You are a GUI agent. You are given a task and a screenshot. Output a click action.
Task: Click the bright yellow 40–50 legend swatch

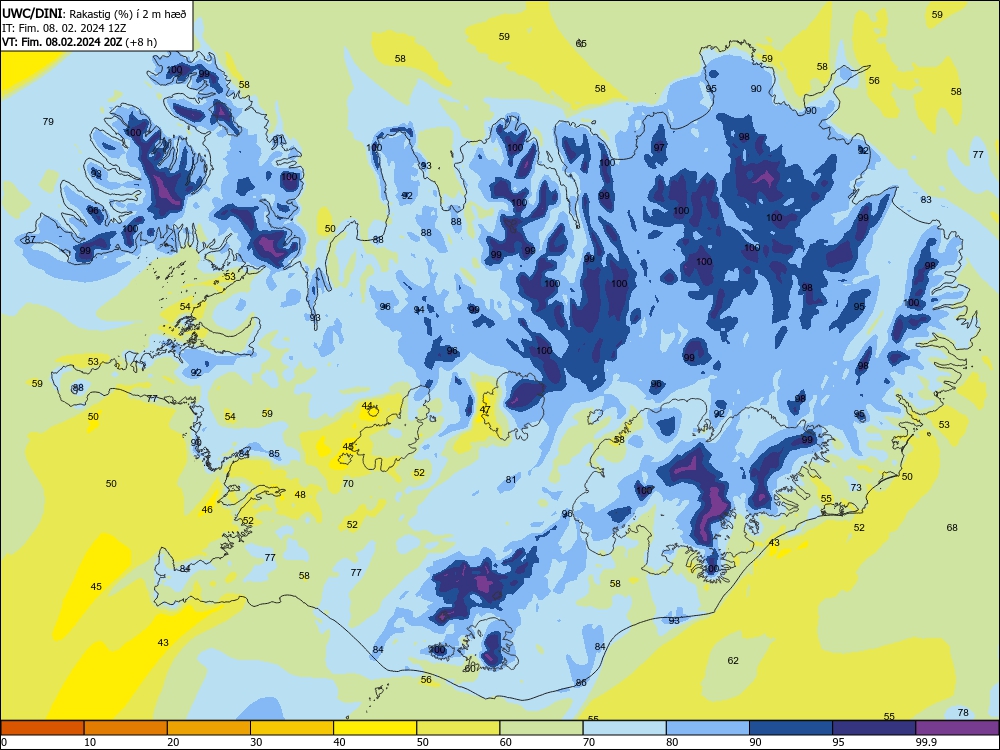[x=375, y=728]
